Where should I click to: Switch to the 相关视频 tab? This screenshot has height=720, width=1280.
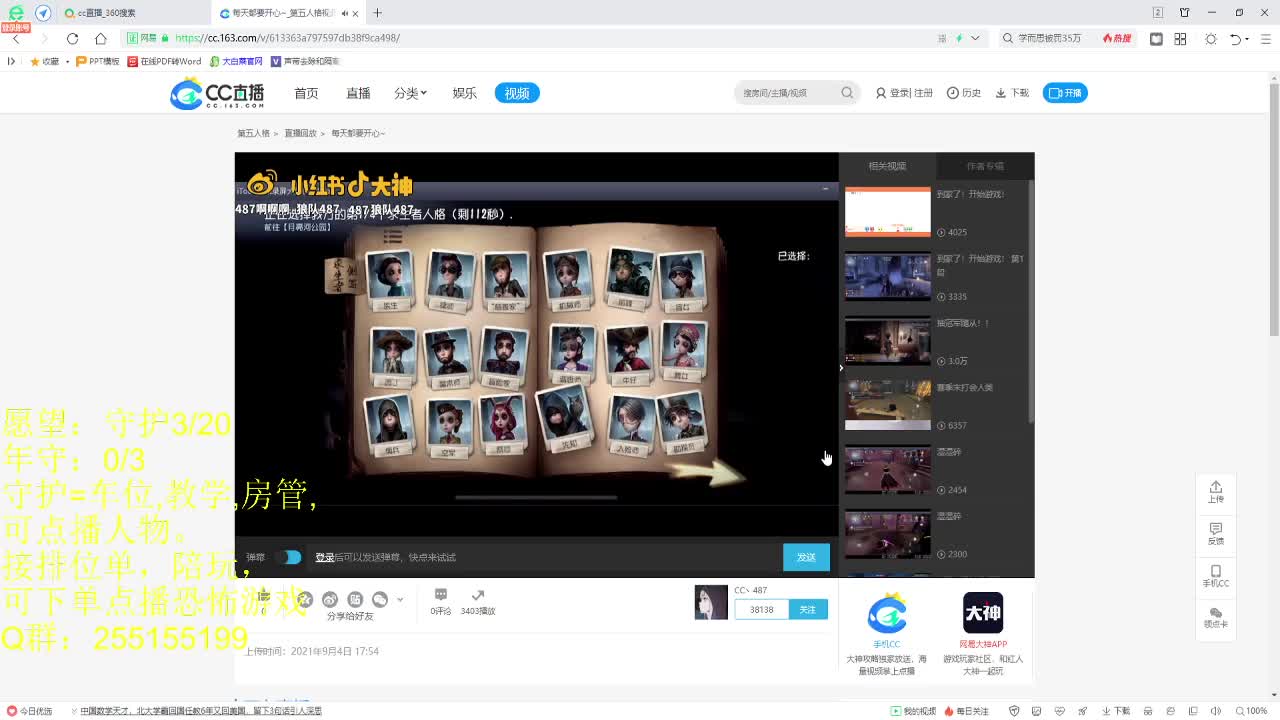(887, 166)
